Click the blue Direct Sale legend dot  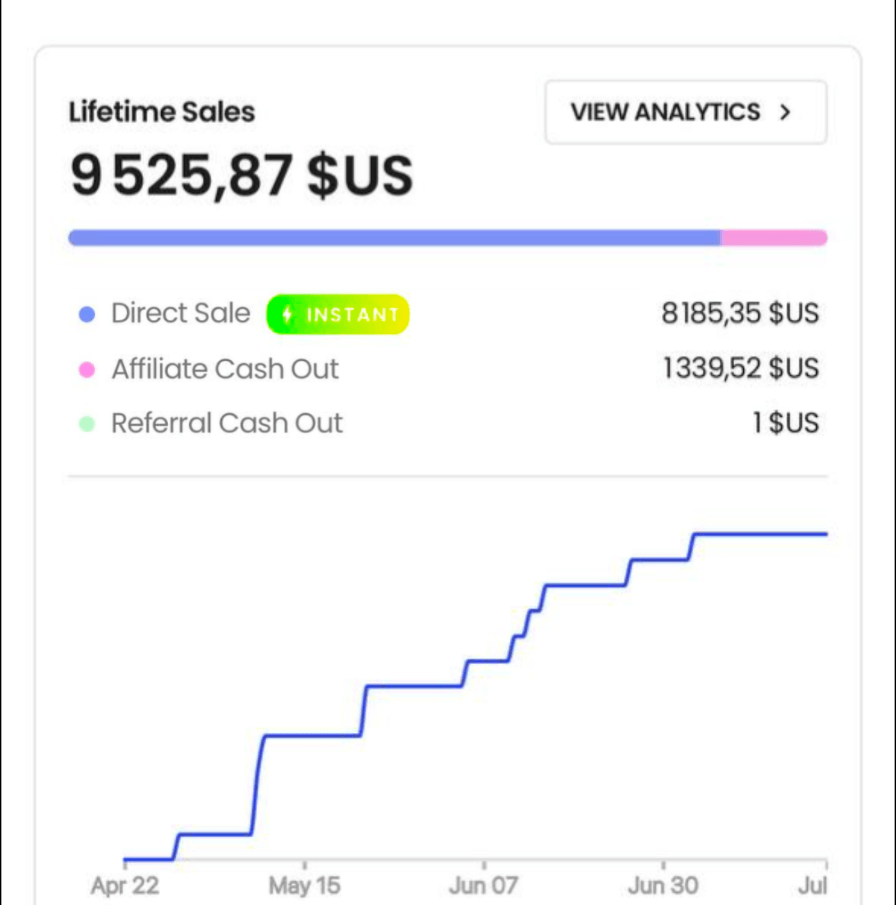(x=87, y=315)
